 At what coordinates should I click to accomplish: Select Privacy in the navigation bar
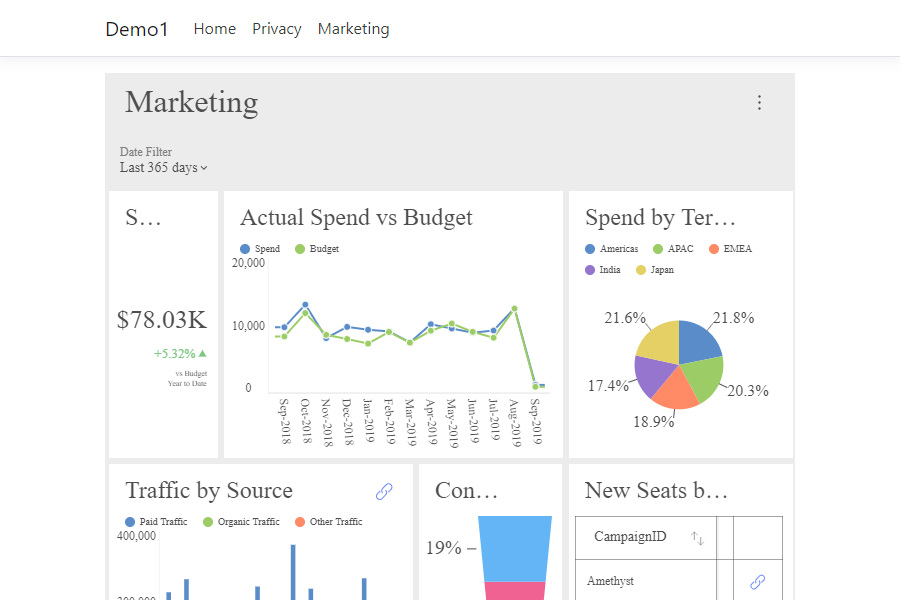tap(276, 28)
